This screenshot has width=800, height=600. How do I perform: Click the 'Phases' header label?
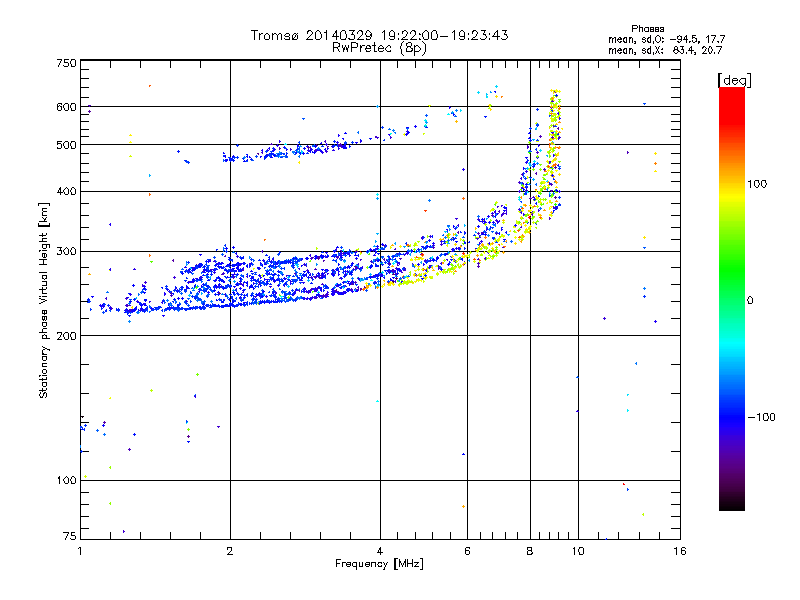point(647,29)
